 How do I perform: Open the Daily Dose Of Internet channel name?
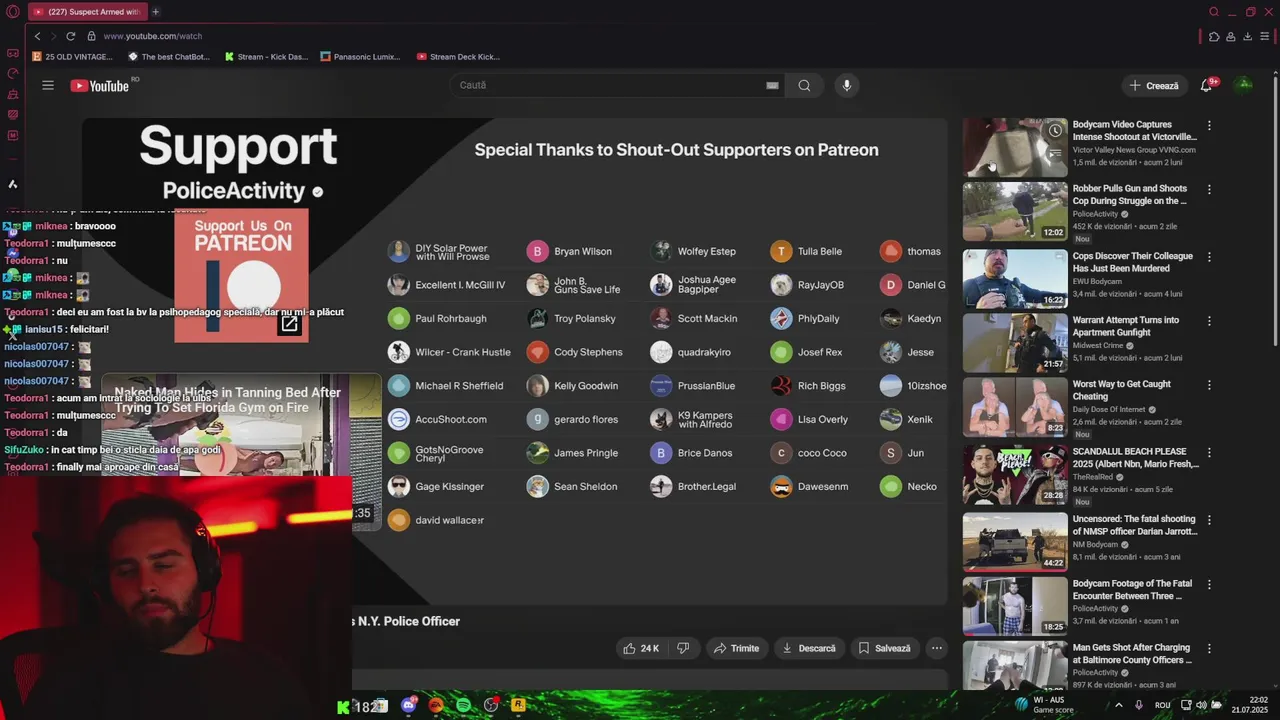[x=1110, y=410]
